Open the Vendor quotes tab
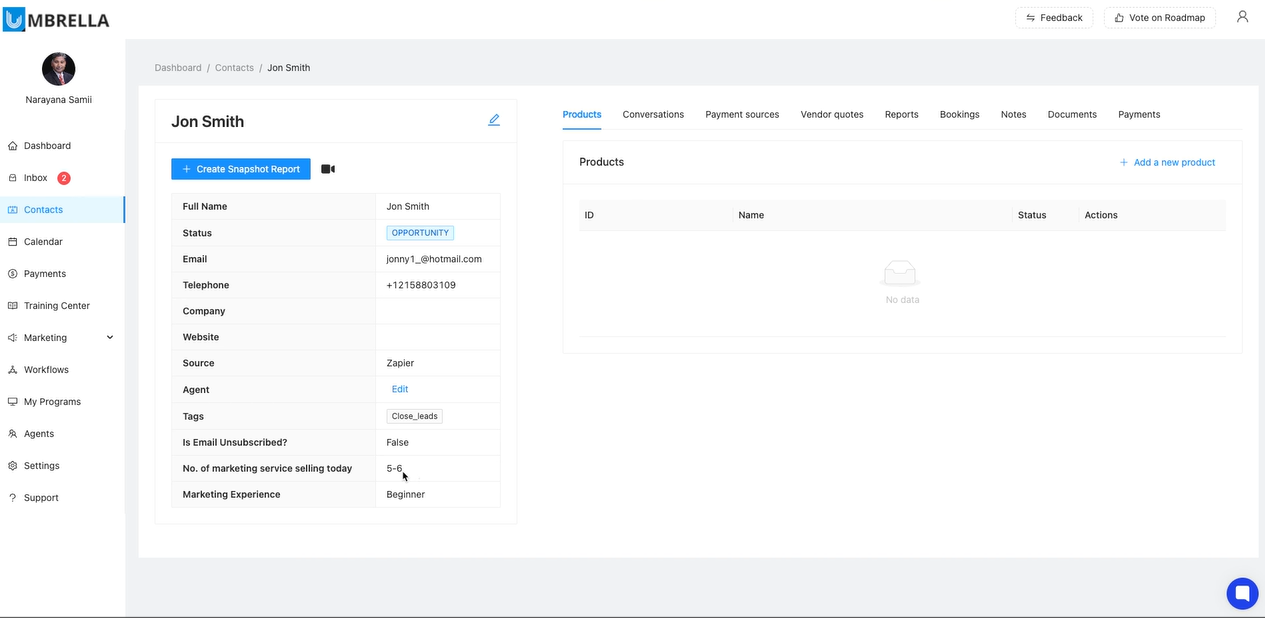This screenshot has width=1265, height=618. [832, 114]
